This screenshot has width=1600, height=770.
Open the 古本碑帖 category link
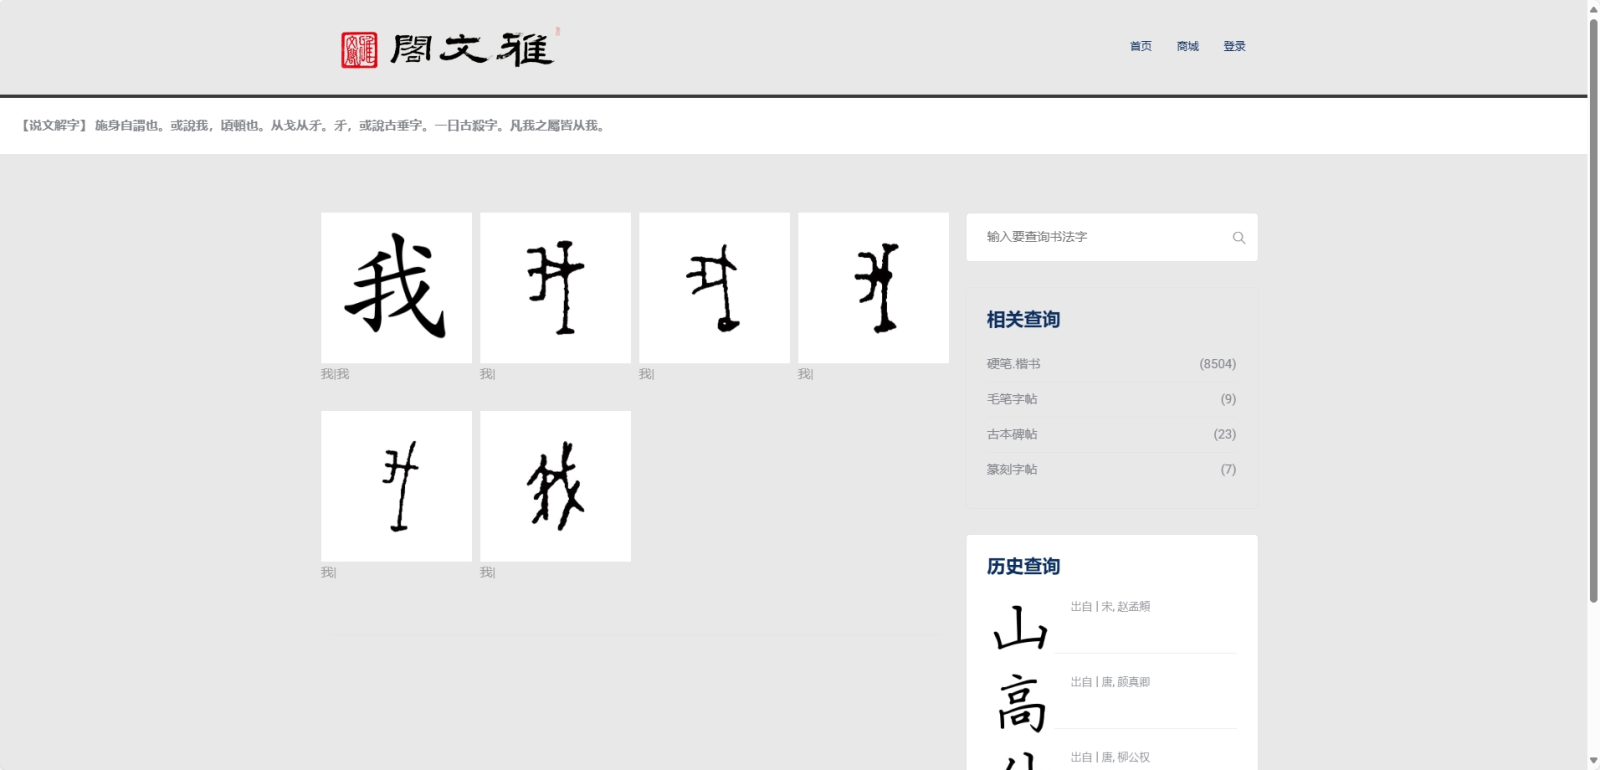point(1012,434)
